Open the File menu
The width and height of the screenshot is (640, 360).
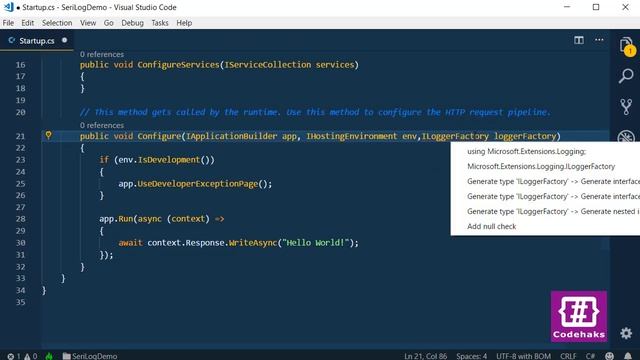pyautogui.click(x=8, y=23)
